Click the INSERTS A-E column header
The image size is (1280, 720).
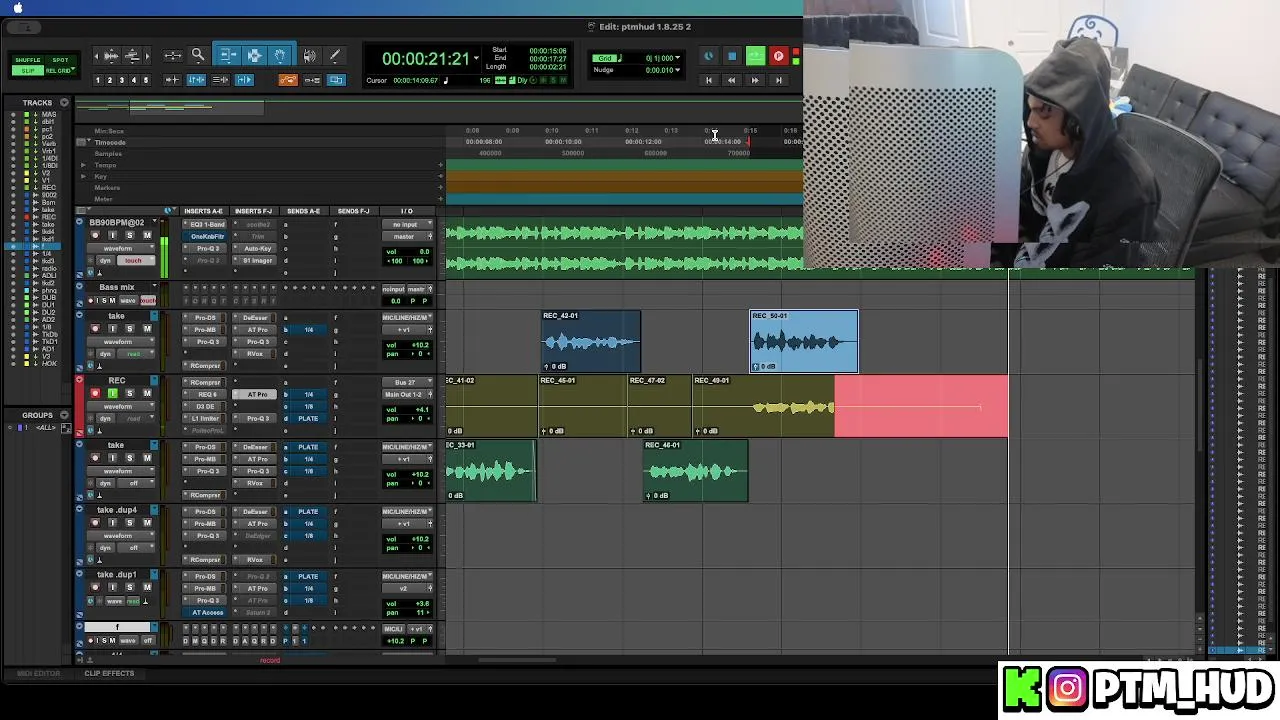[x=203, y=211]
